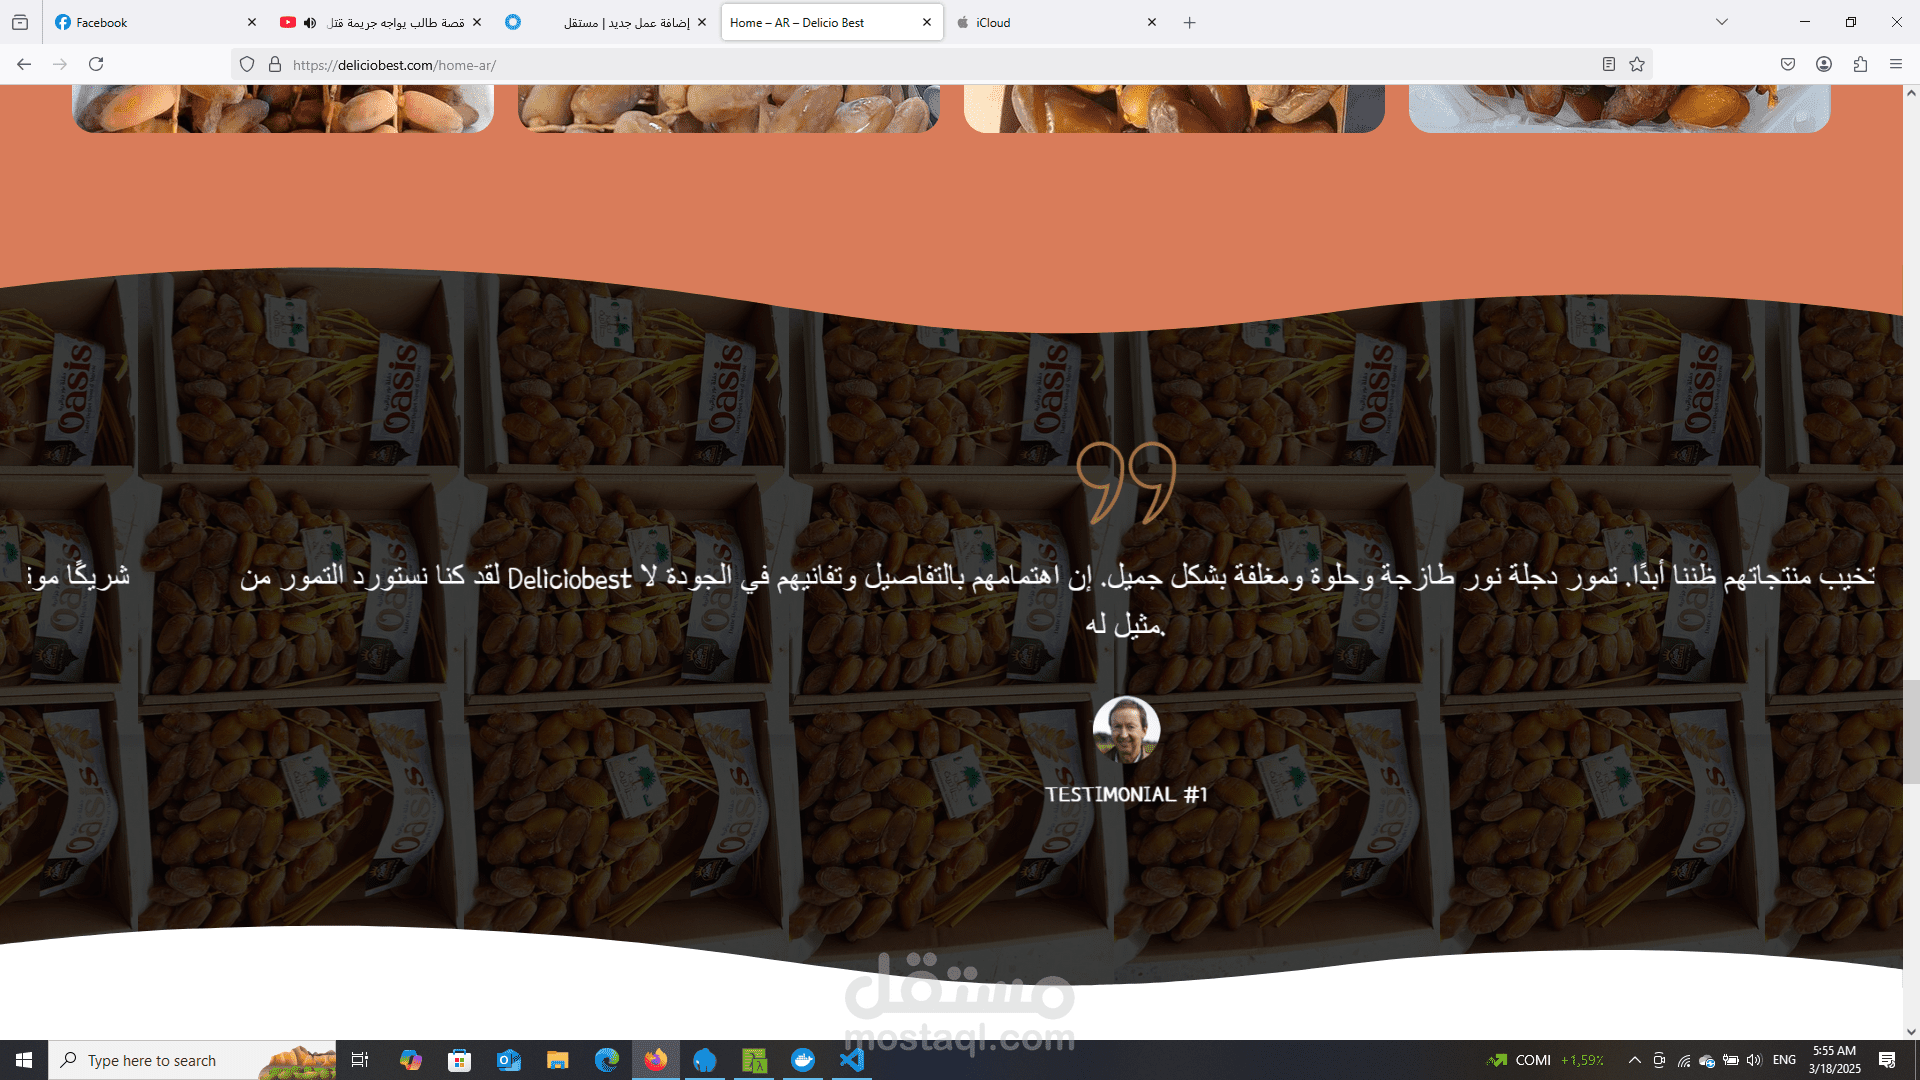1920x1080 pixels.
Task: Show hidden system tray icons arrow
Action: click(x=1634, y=1060)
